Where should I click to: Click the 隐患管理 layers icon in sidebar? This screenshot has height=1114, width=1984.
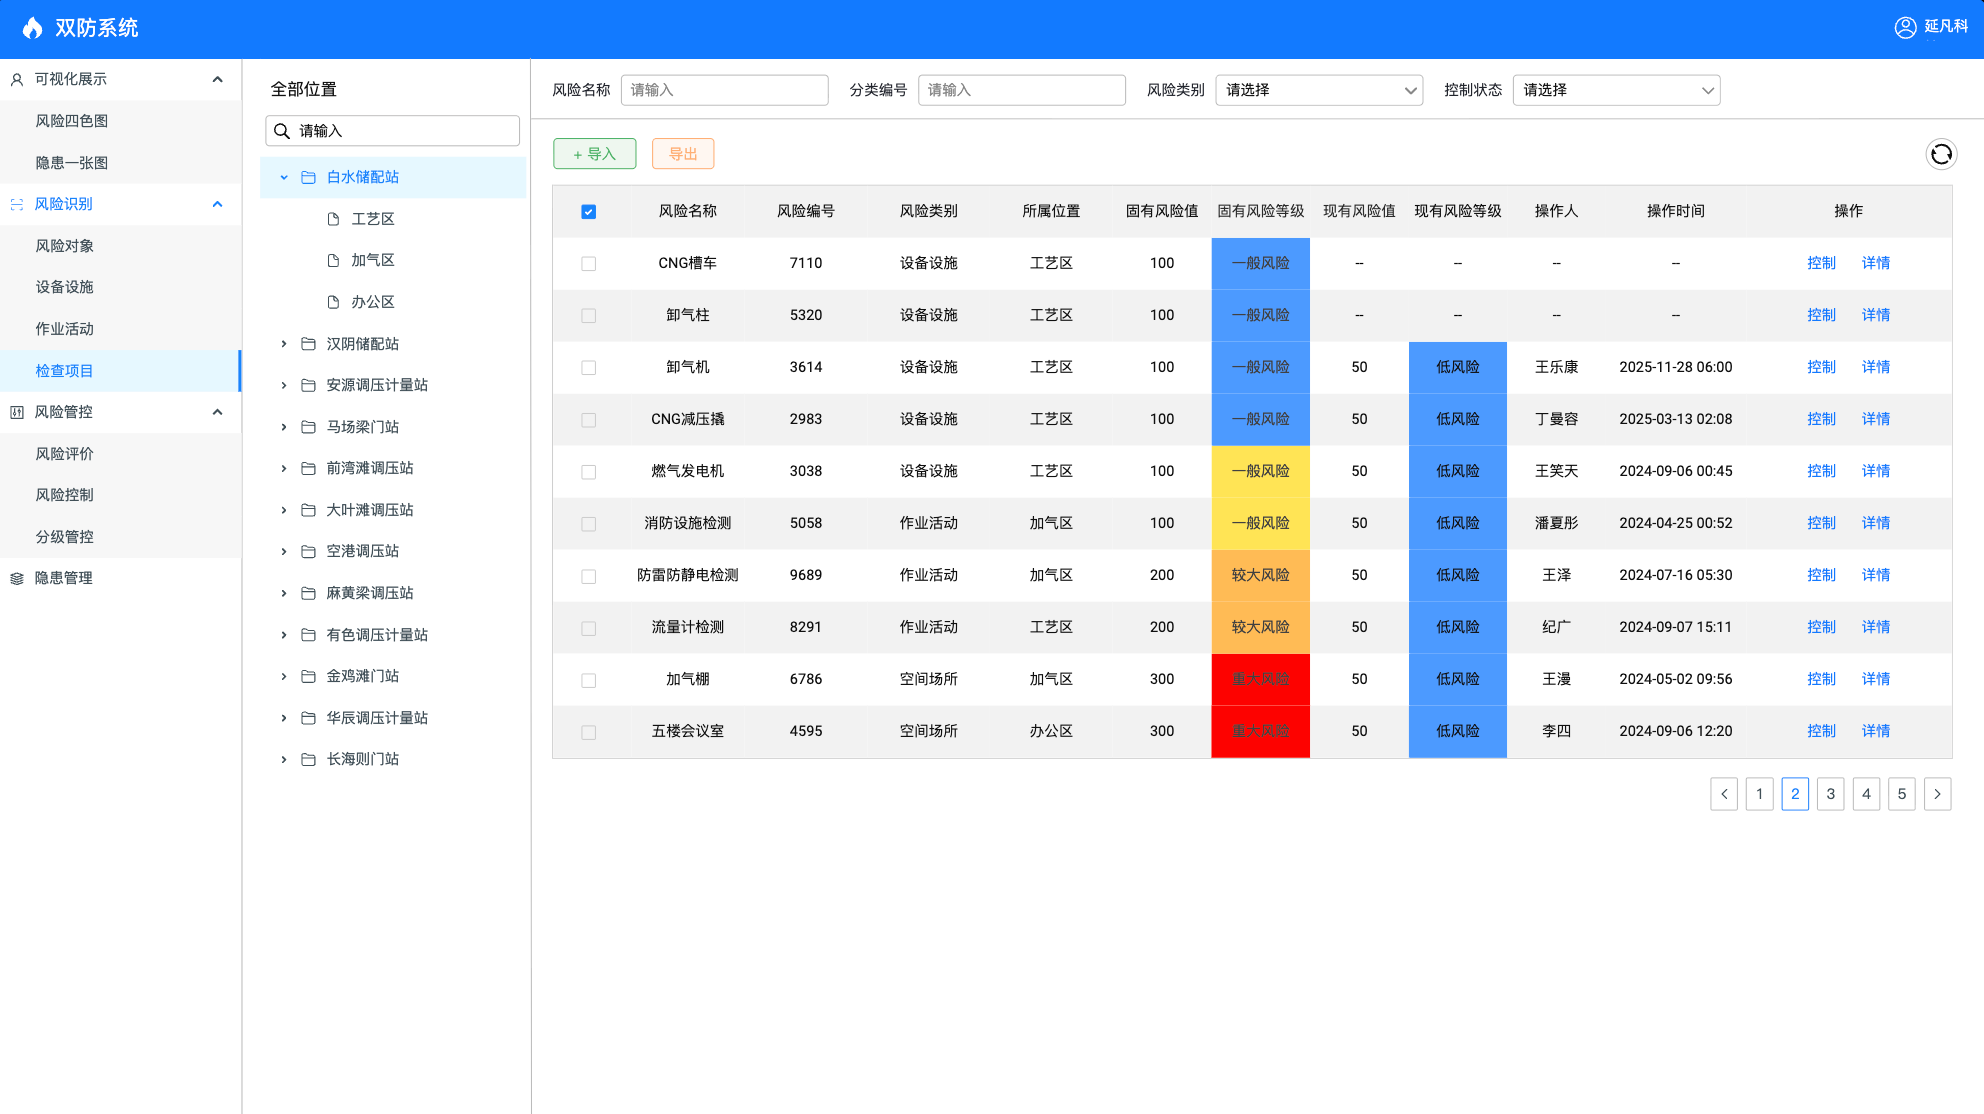tap(17, 578)
